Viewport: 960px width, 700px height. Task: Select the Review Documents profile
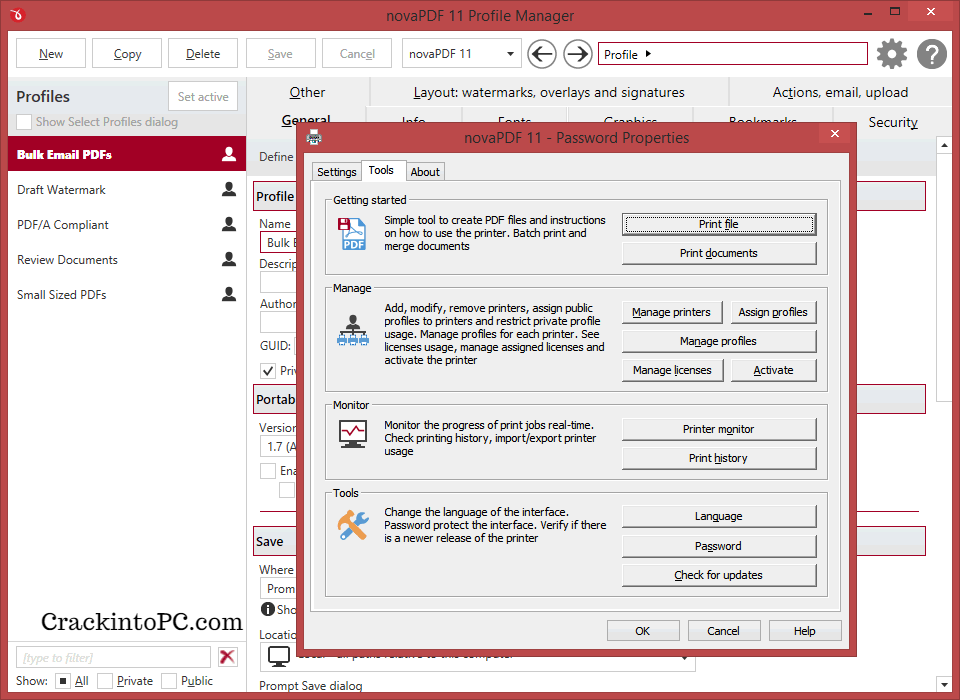(127, 259)
